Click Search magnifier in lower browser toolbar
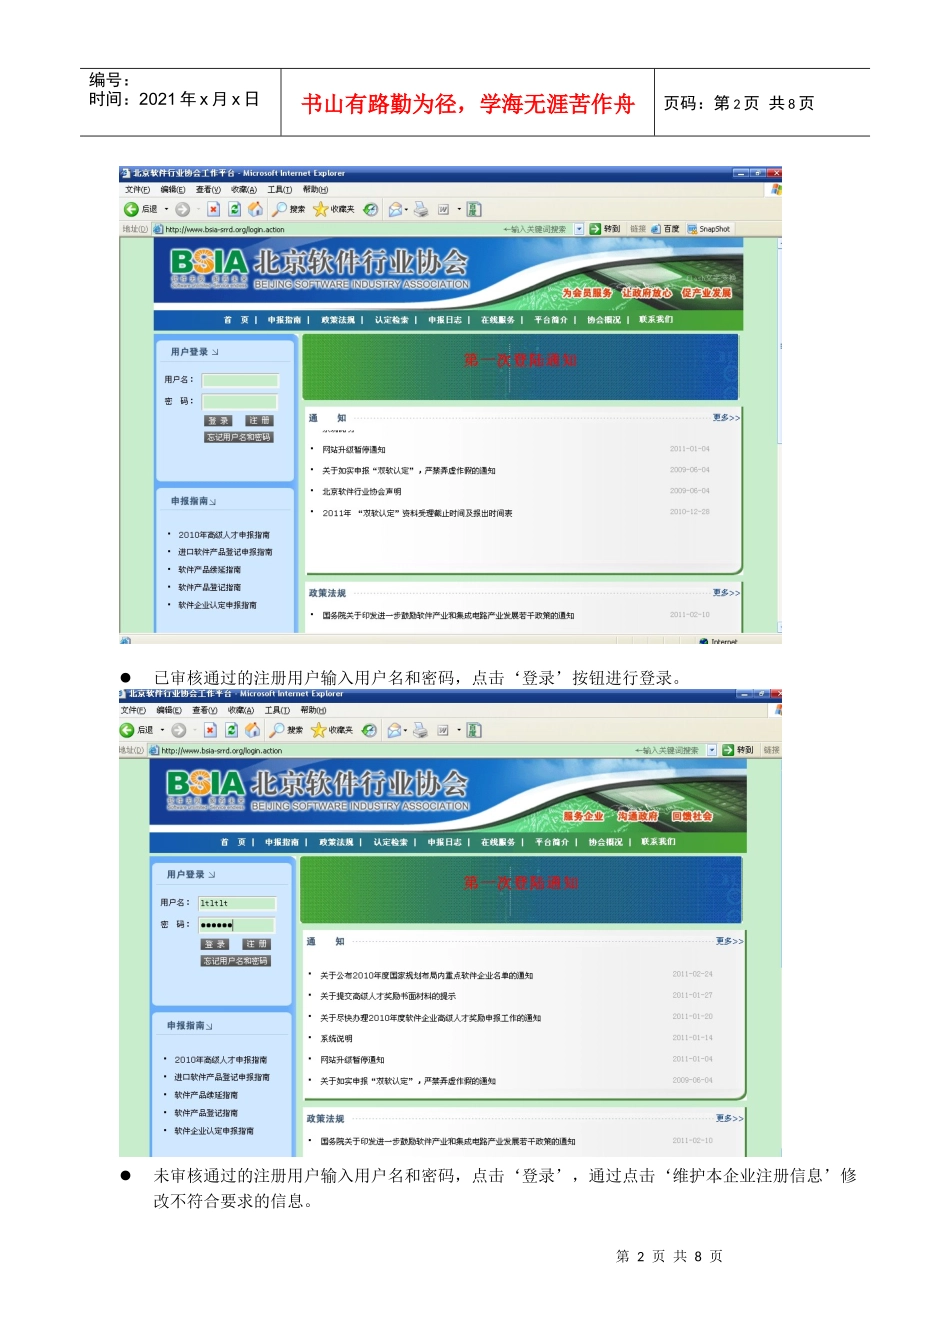 coord(277,730)
